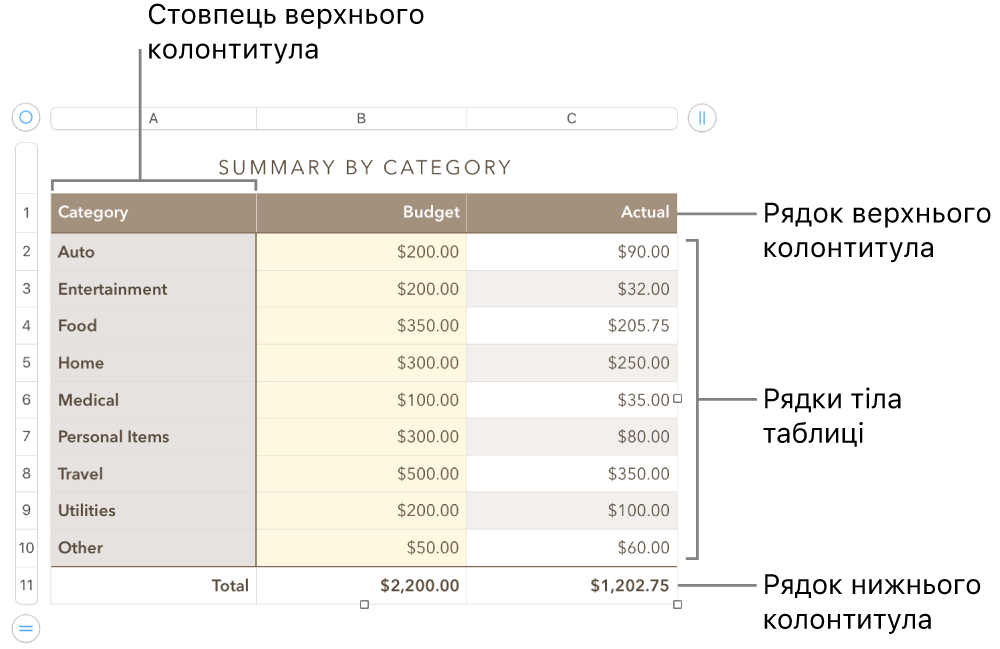Select column header A
The image size is (1000, 649).
tap(153, 117)
